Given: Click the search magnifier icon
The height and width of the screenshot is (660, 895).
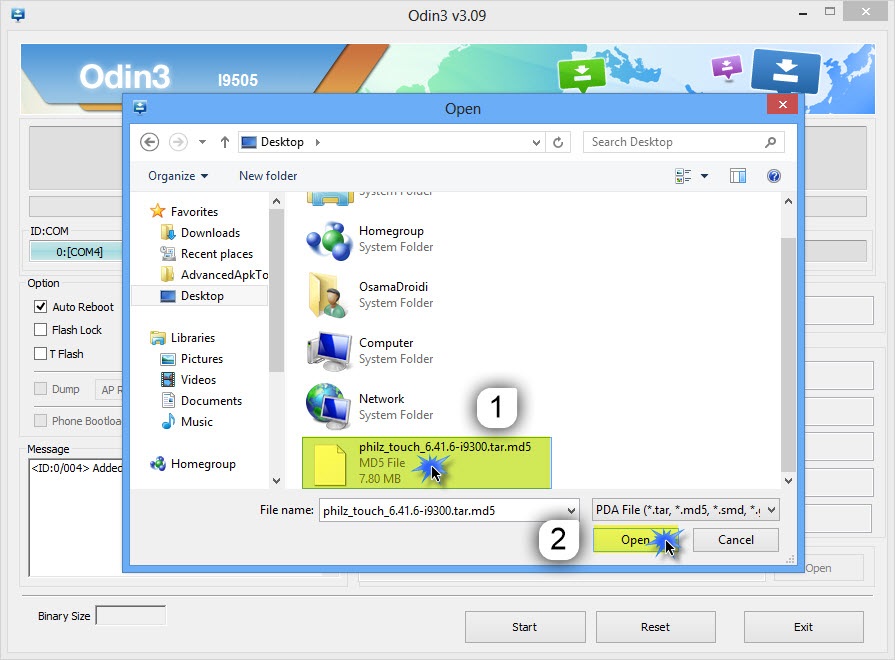Looking at the screenshot, I should tap(771, 142).
